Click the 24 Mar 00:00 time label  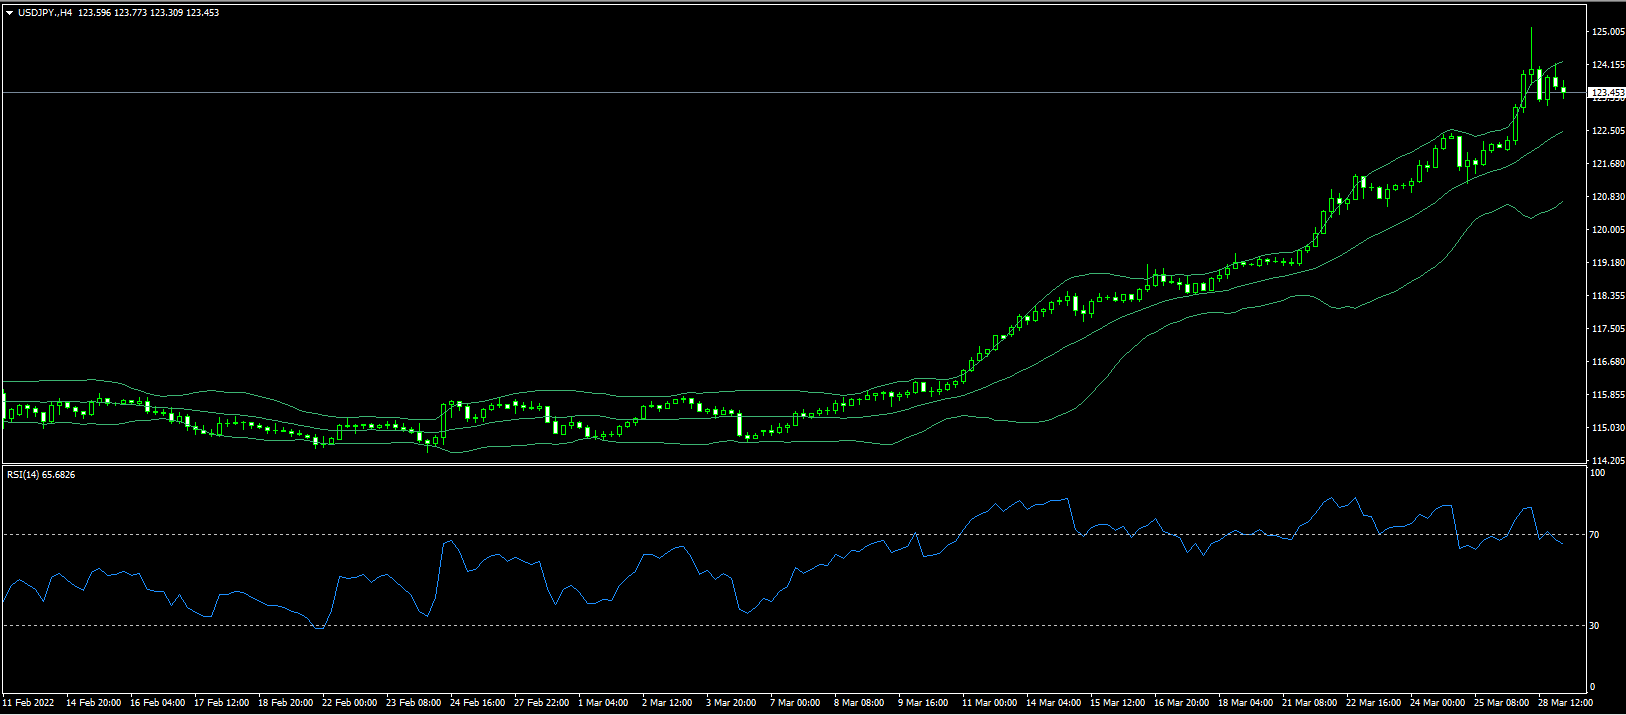(x=1437, y=703)
